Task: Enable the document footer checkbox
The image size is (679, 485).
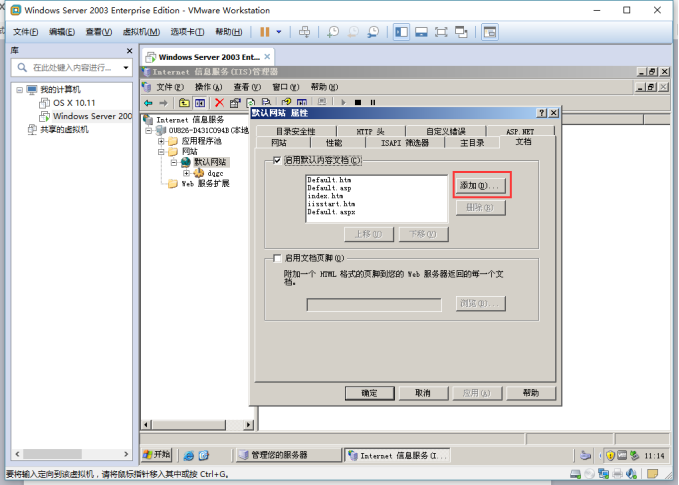Action: (x=278, y=258)
